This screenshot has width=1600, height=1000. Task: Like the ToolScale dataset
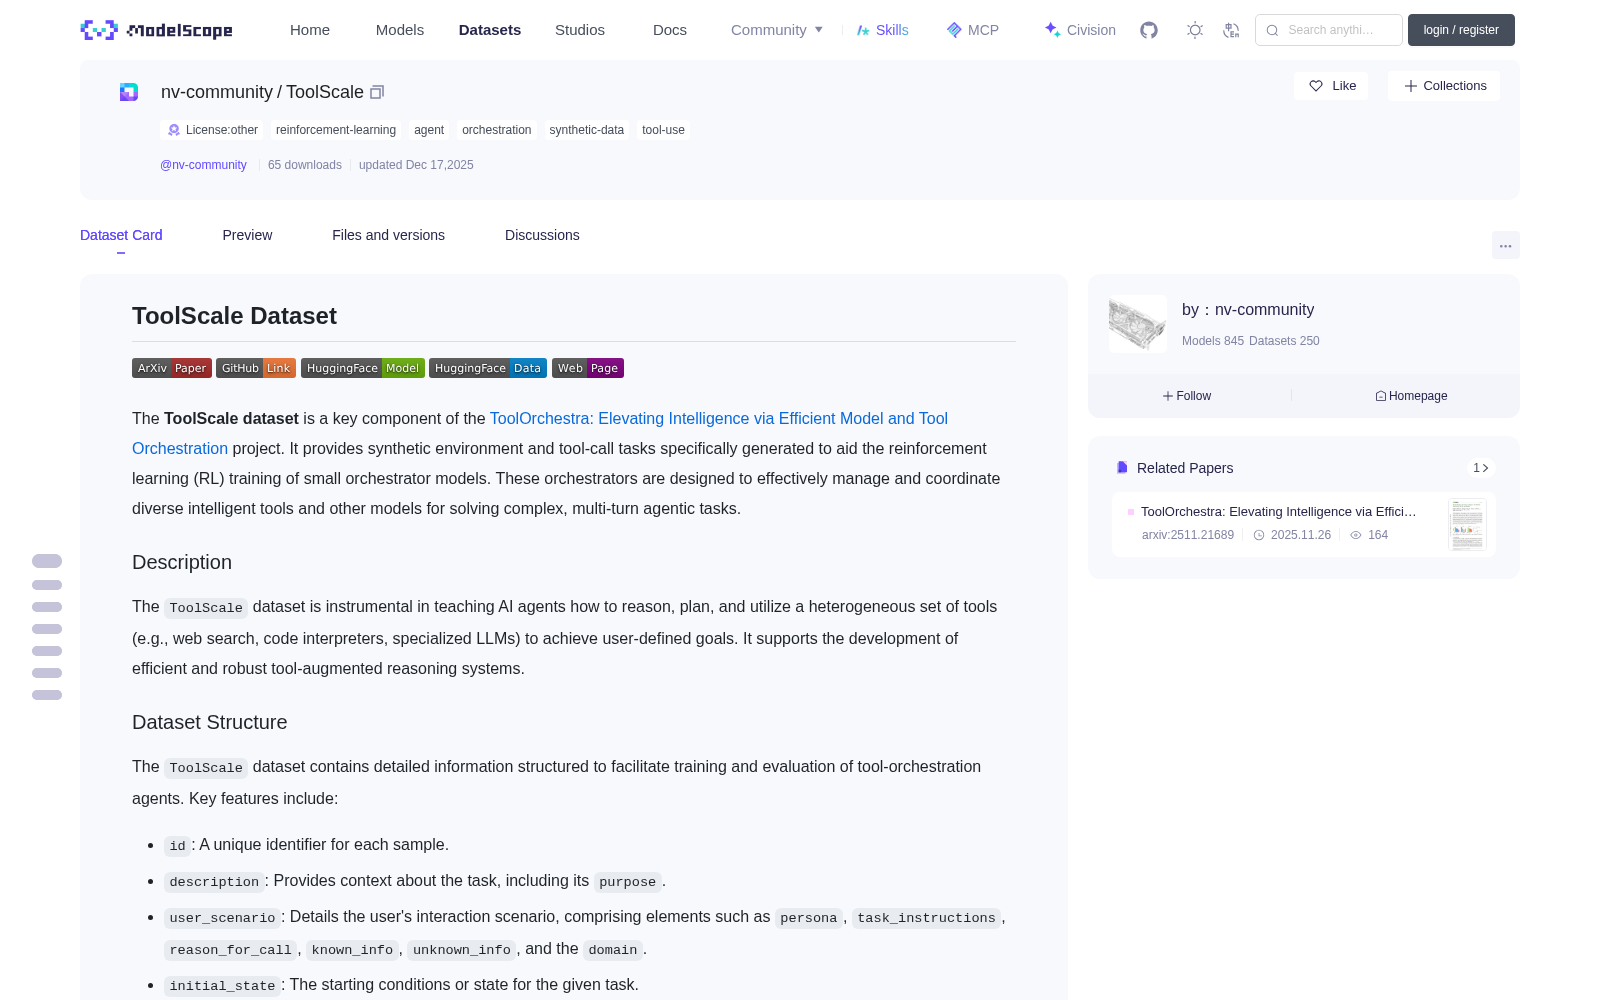[x=1332, y=86]
